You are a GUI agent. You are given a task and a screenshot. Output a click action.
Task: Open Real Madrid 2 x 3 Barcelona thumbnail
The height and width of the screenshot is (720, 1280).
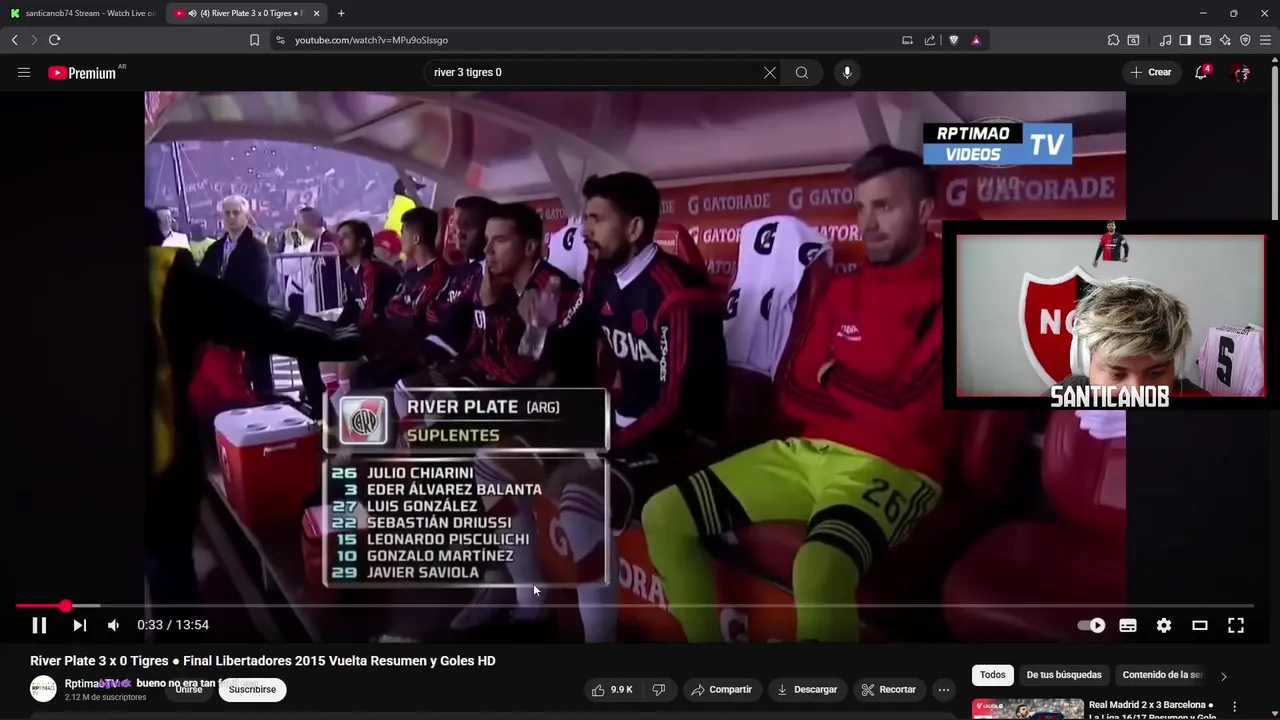coord(1027,708)
